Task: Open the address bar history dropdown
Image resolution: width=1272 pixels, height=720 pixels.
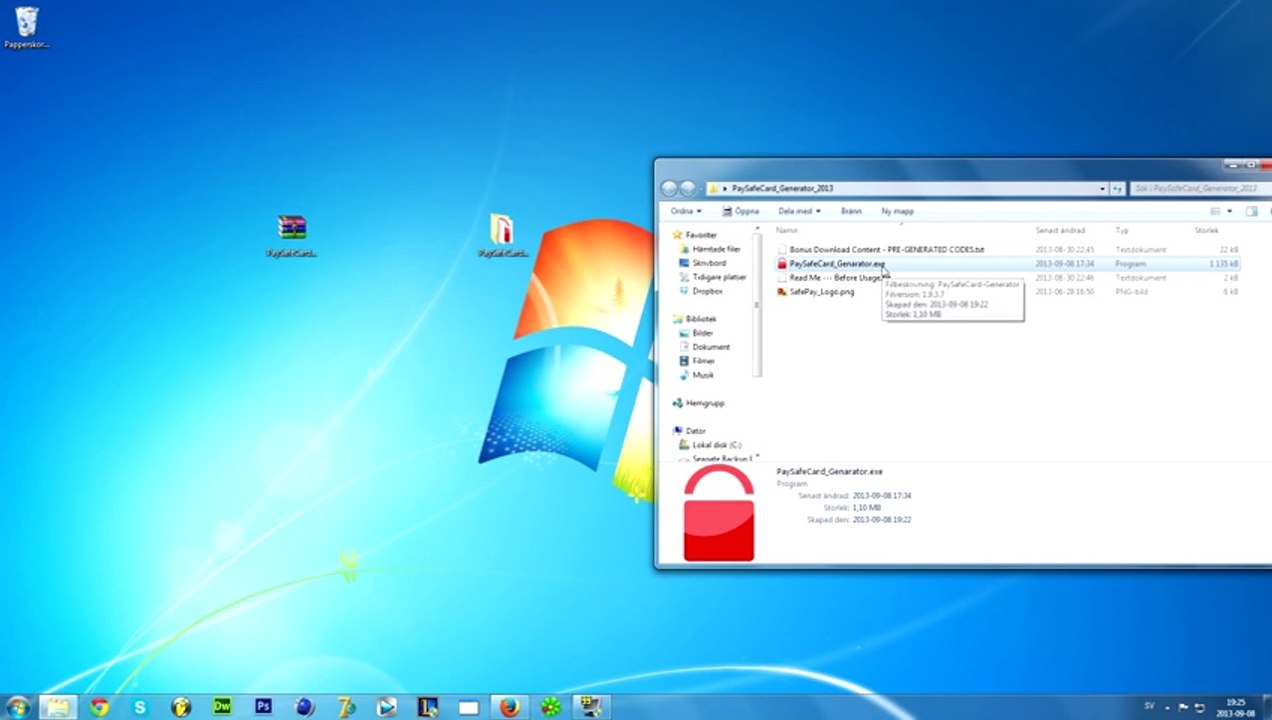Action: click(1103, 188)
